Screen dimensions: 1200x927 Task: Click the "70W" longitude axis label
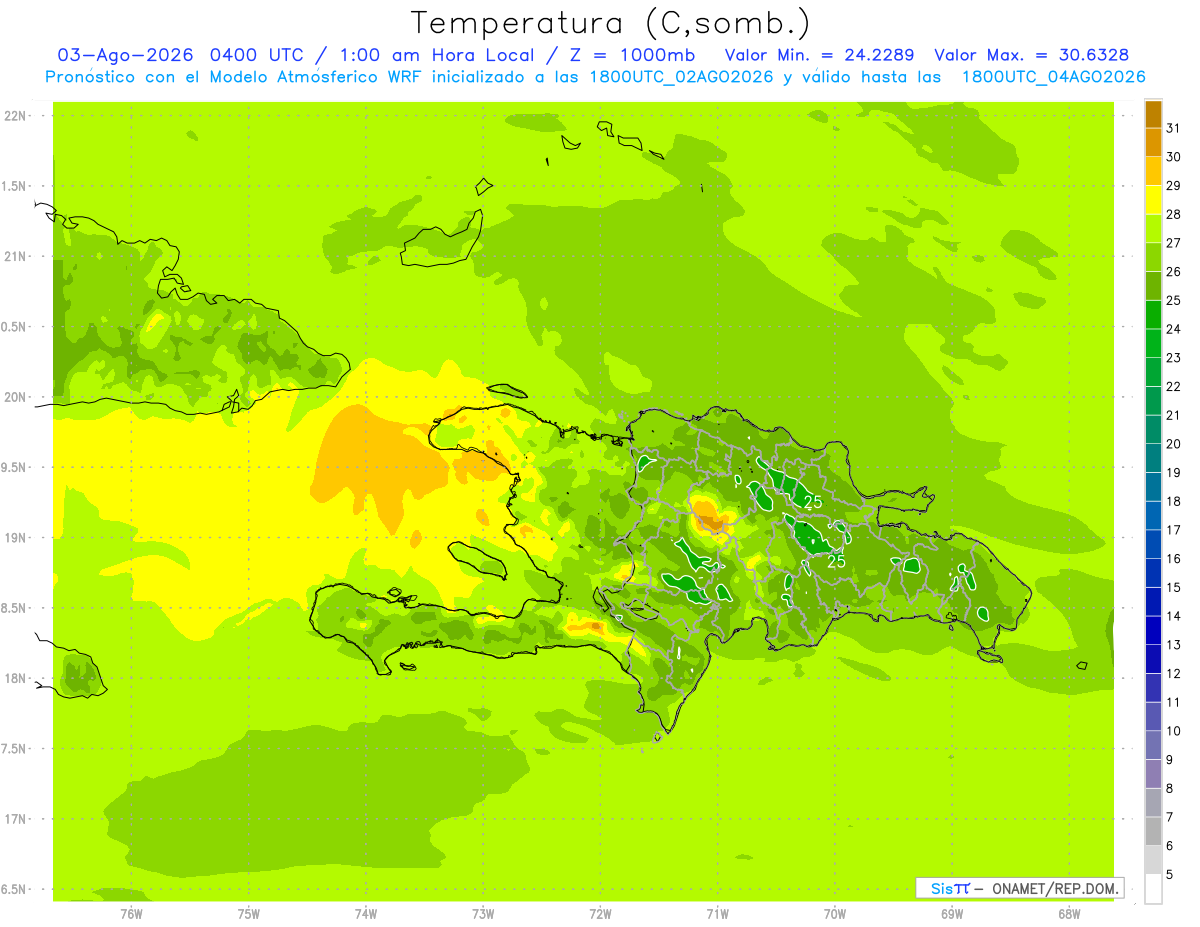pyautogui.click(x=835, y=914)
